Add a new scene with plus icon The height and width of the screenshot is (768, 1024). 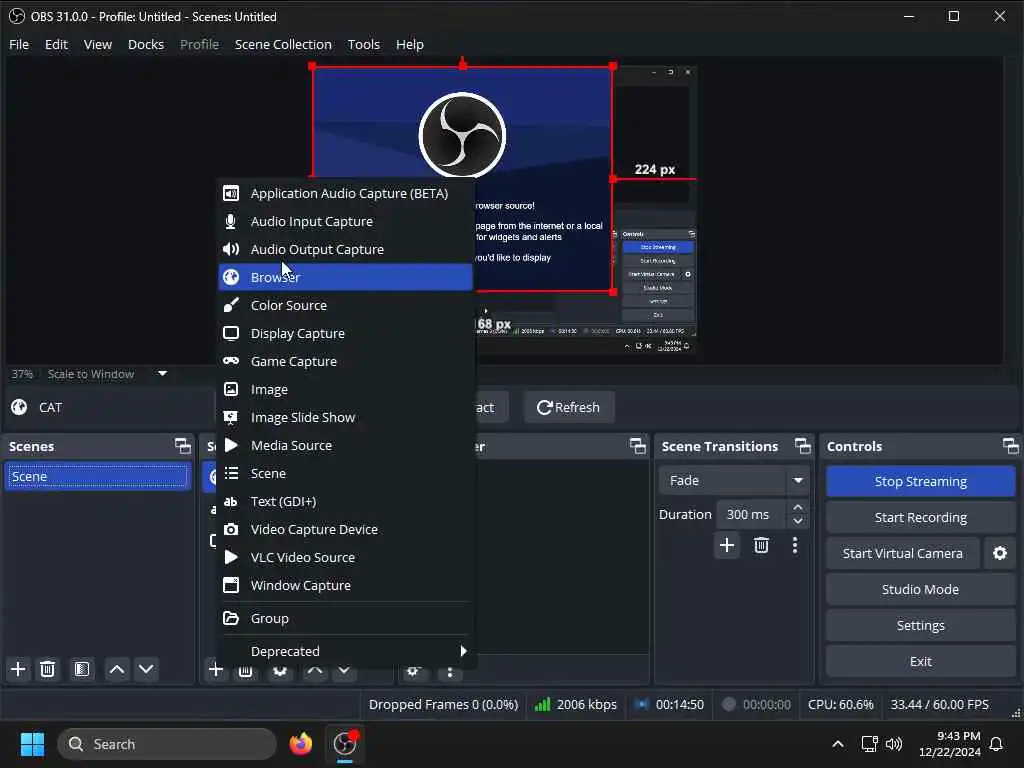(18, 669)
